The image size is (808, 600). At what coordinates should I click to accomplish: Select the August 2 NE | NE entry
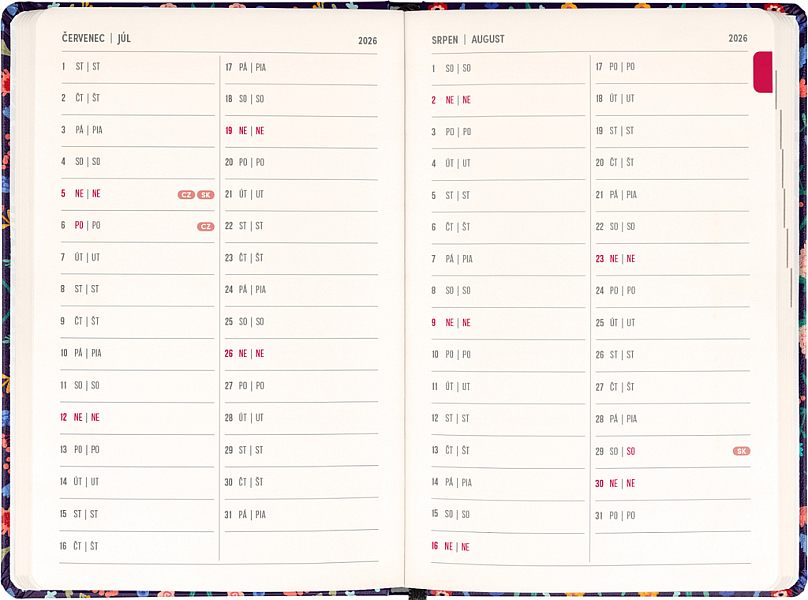pyautogui.click(x=451, y=100)
